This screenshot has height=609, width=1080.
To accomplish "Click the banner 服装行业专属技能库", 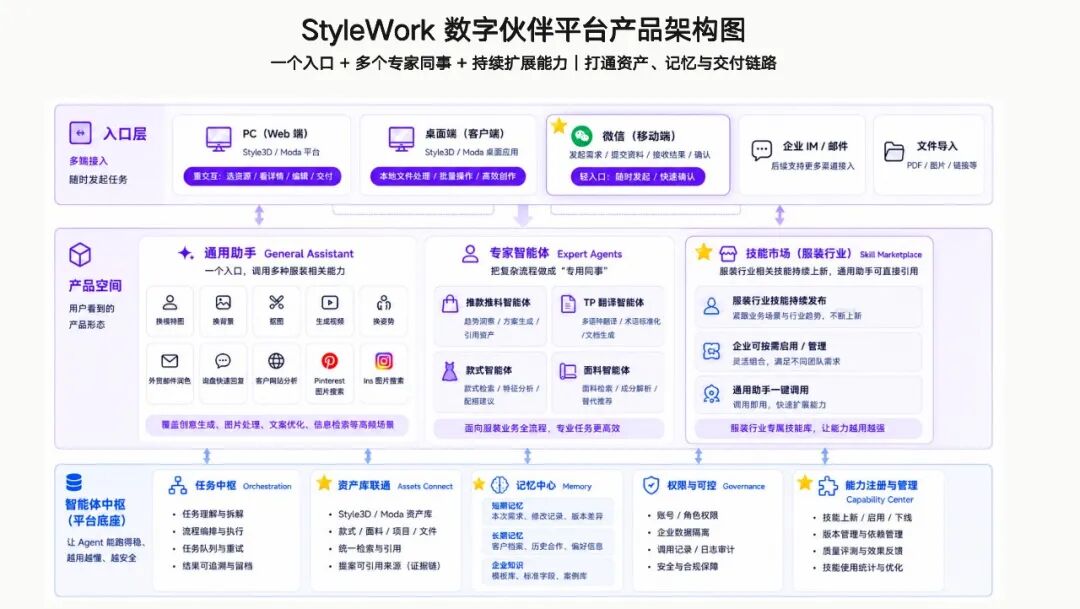I will click(808, 428).
